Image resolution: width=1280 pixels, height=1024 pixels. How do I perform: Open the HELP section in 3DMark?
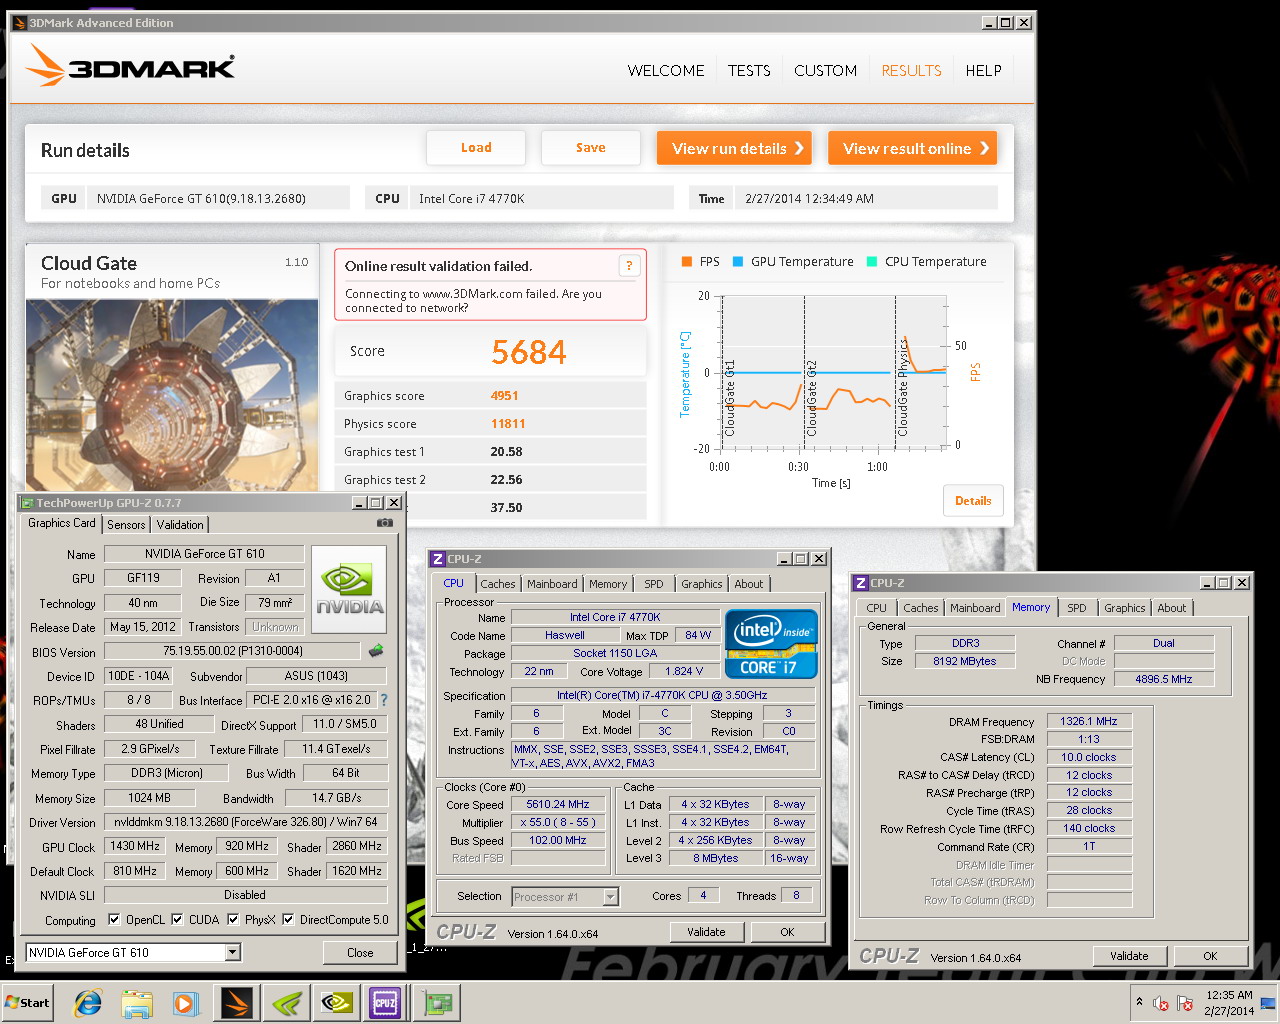pos(983,71)
